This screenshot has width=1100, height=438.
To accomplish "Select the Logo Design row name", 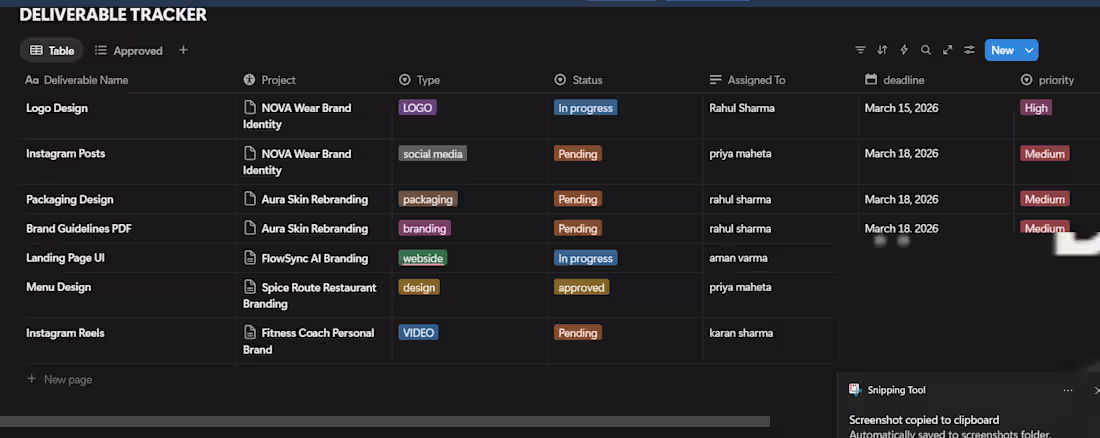I will coord(57,108).
